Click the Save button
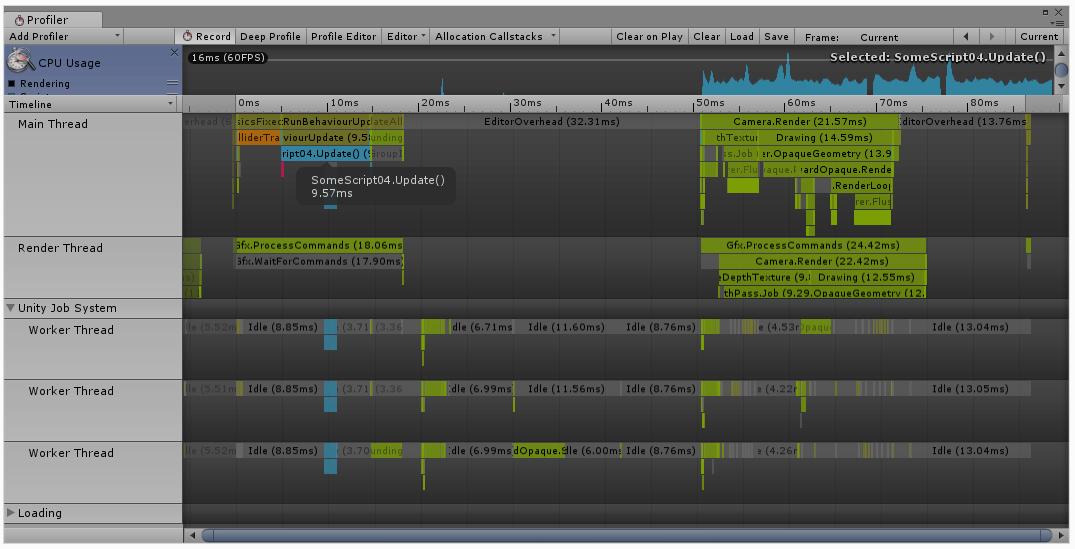Screen dimensions: 1075x549 [776, 36]
